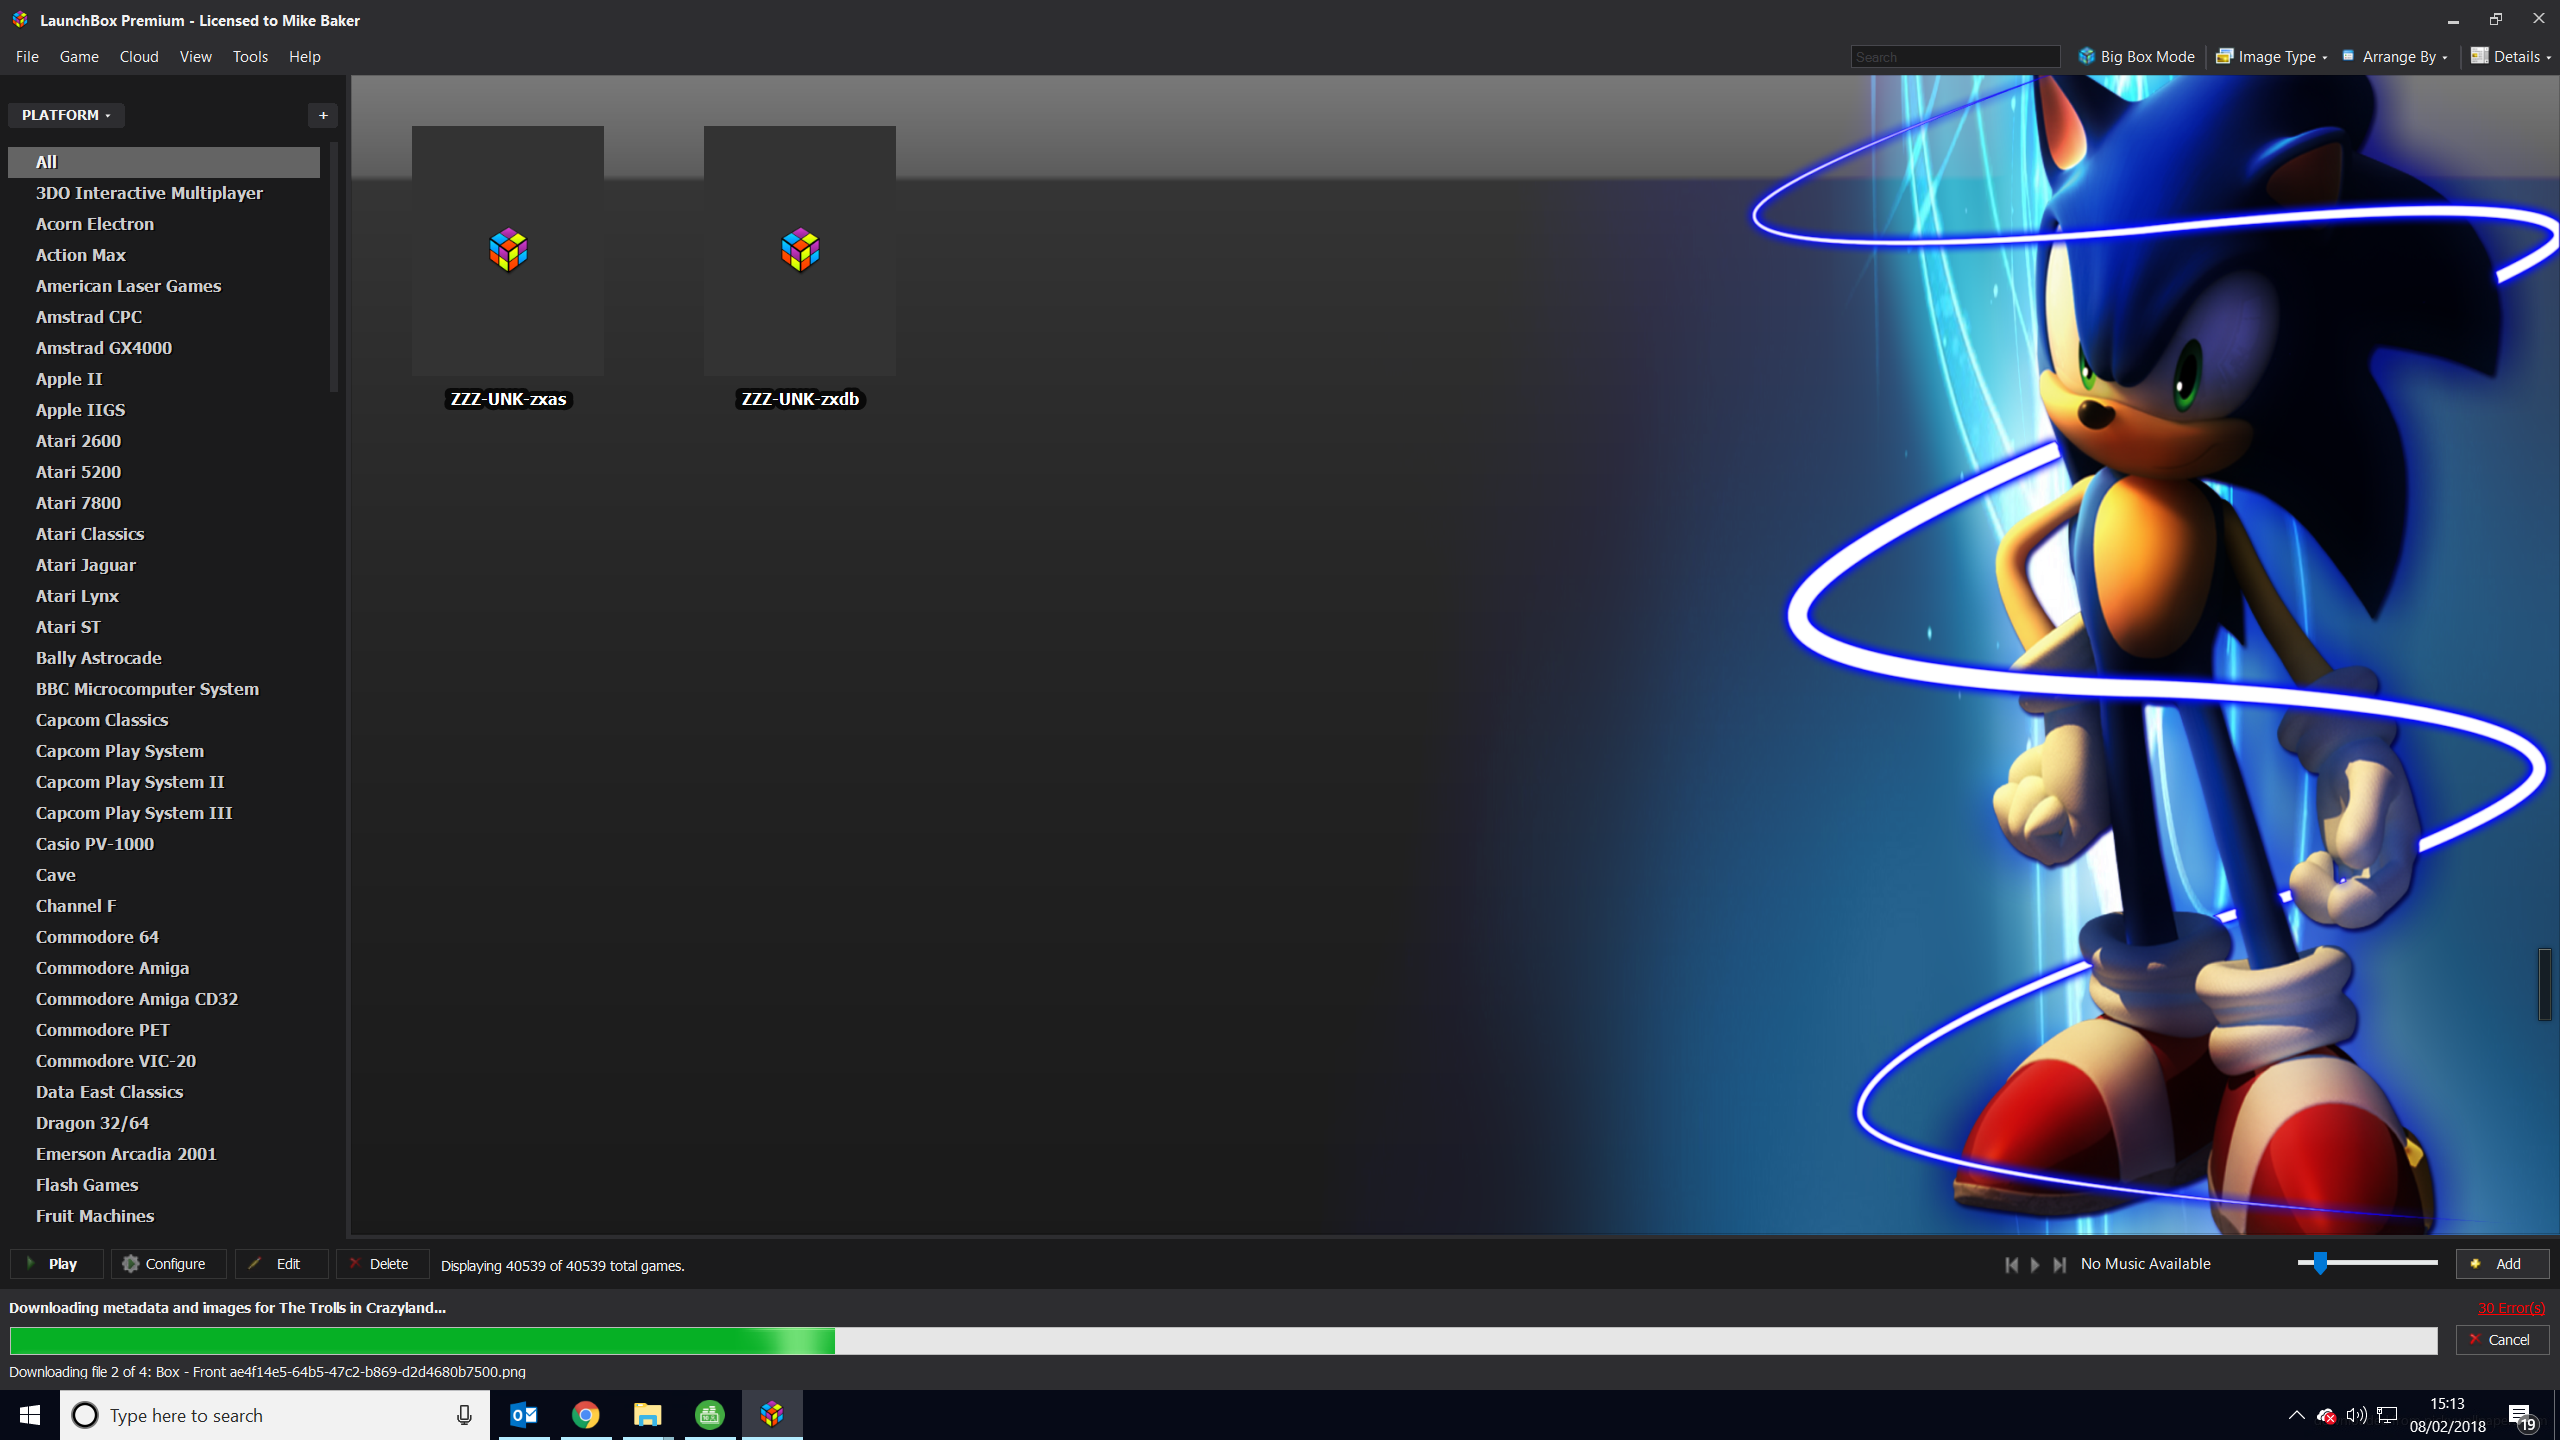Open the File menu
Image resolution: width=2560 pixels, height=1440 pixels.
(x=27, y=57)
